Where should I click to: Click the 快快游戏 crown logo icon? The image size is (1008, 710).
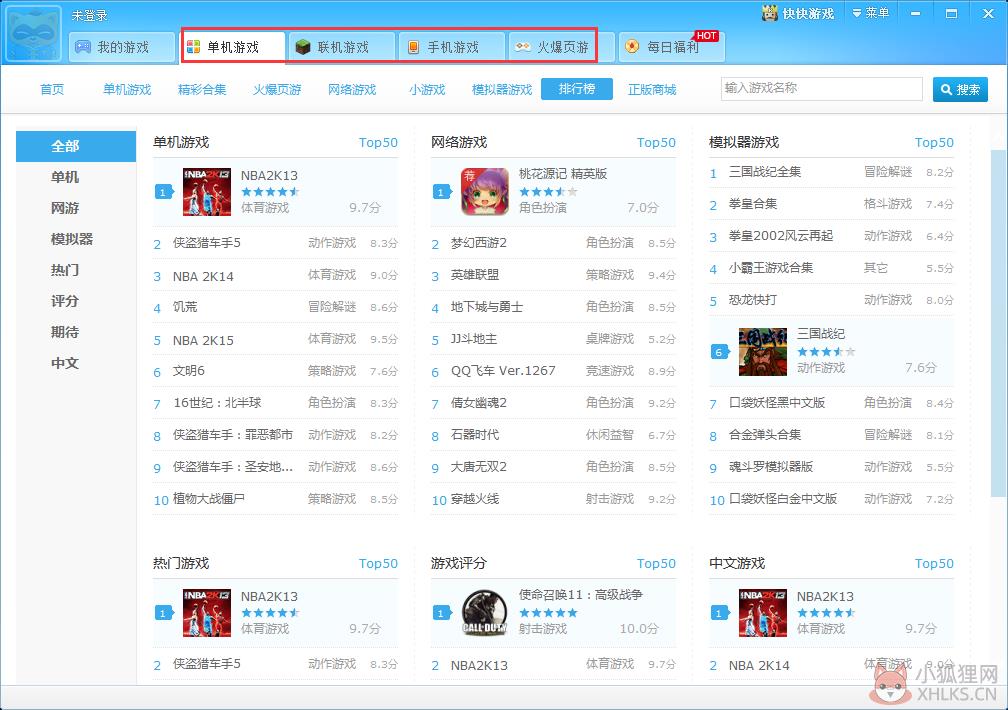coord(770,12)
